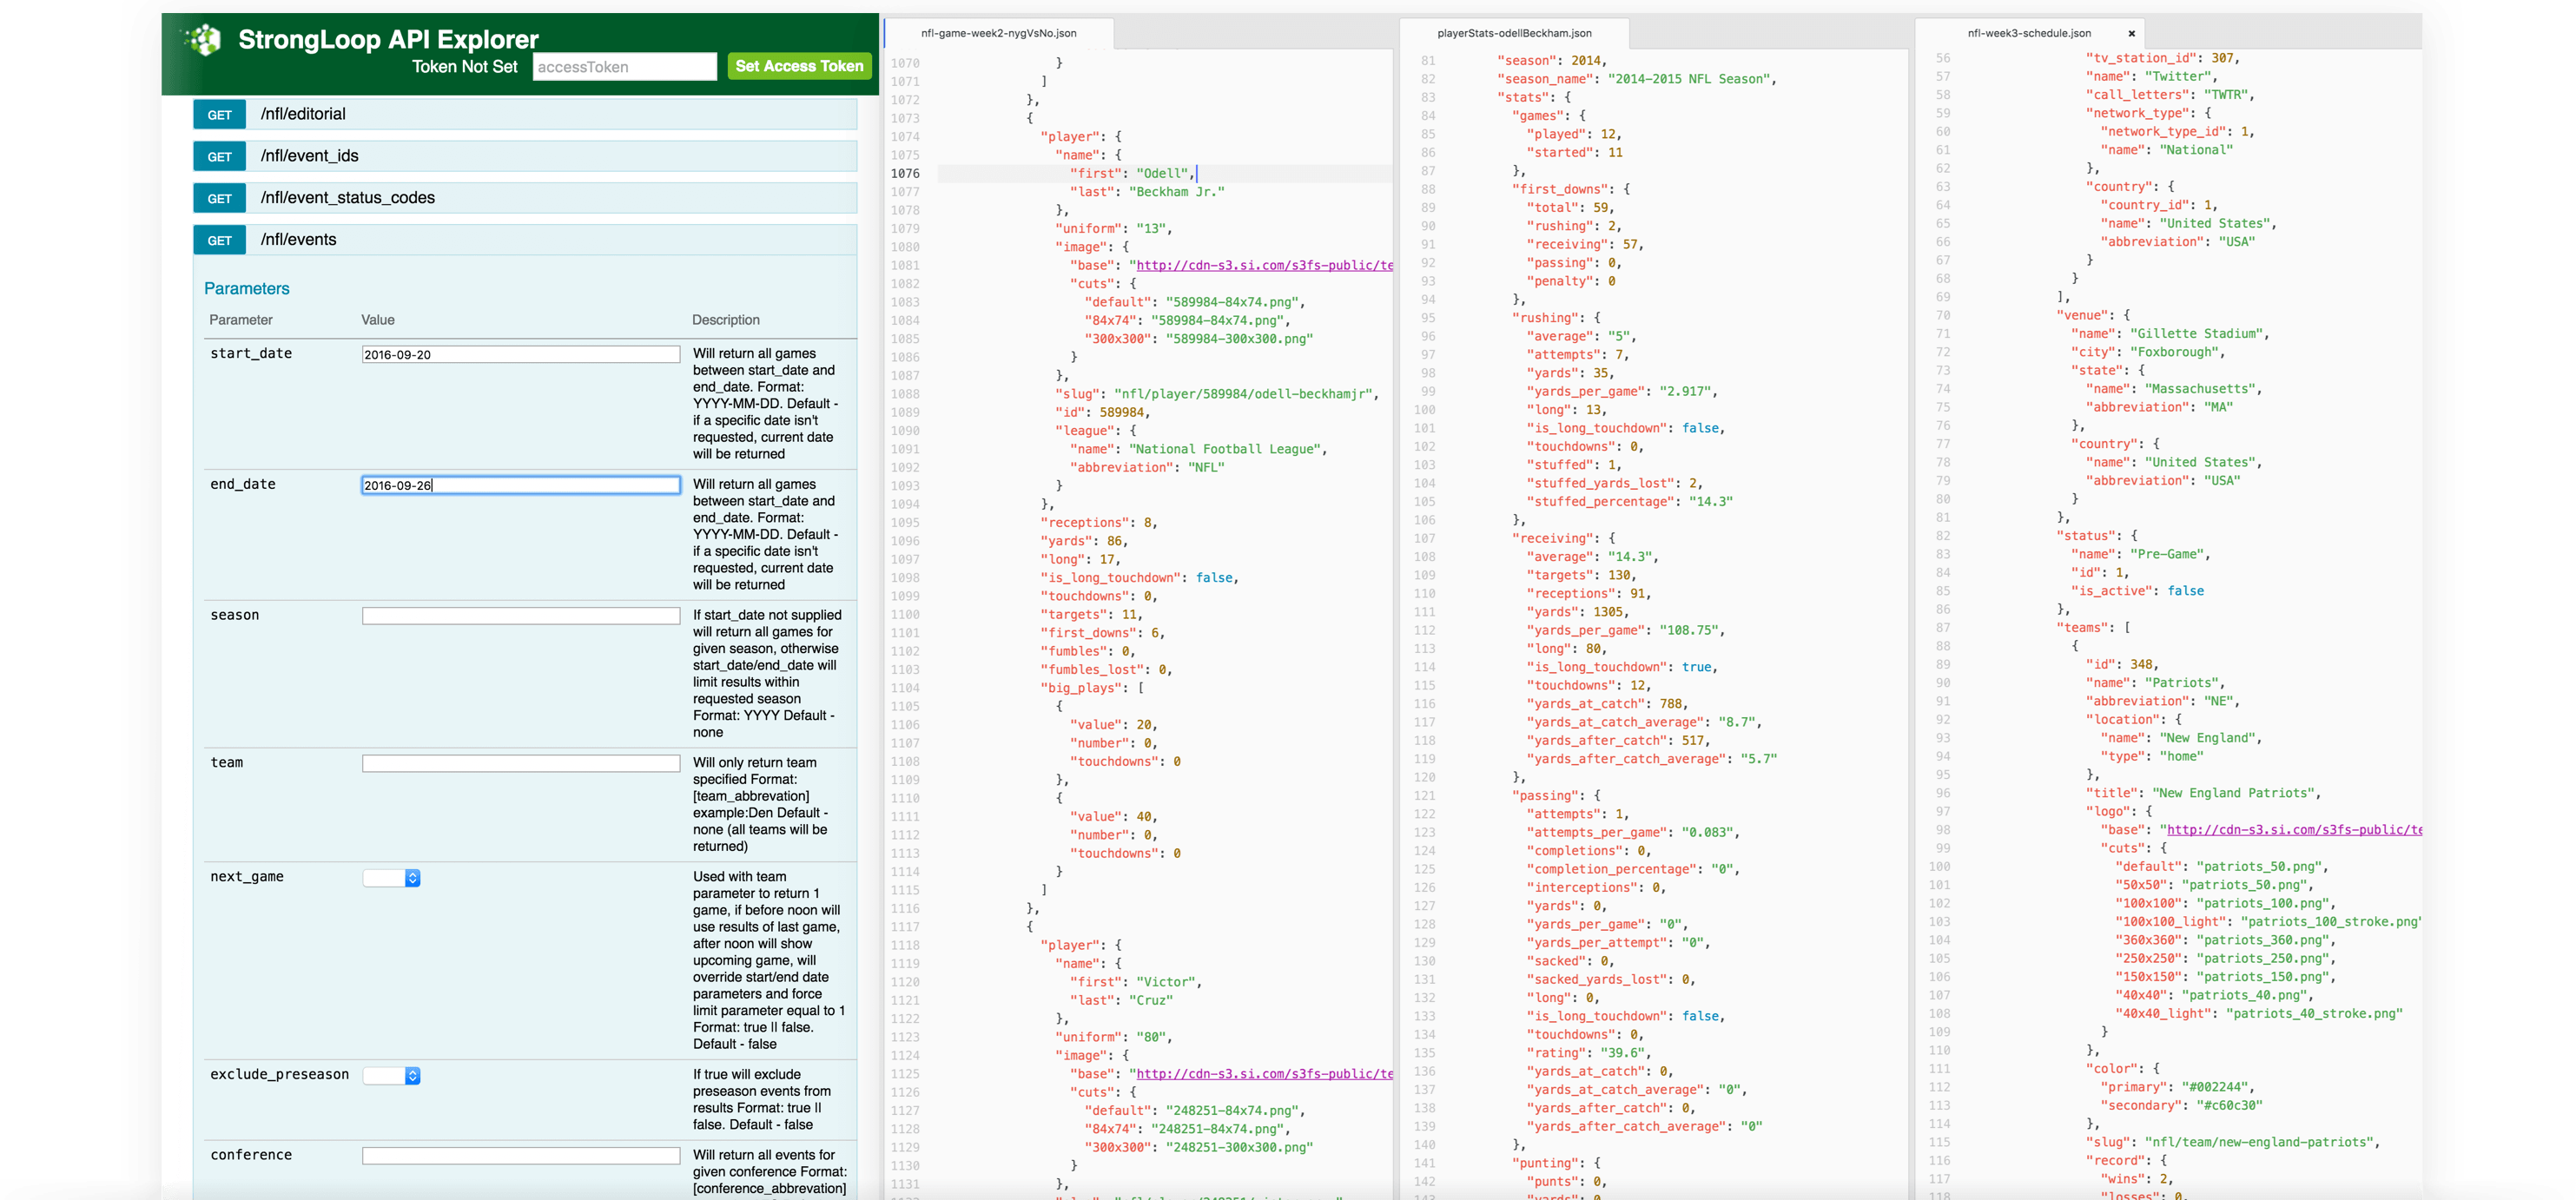Switch to nfl-week3-schedule.json tab

pyautogui.click(x=2028, y=33)
